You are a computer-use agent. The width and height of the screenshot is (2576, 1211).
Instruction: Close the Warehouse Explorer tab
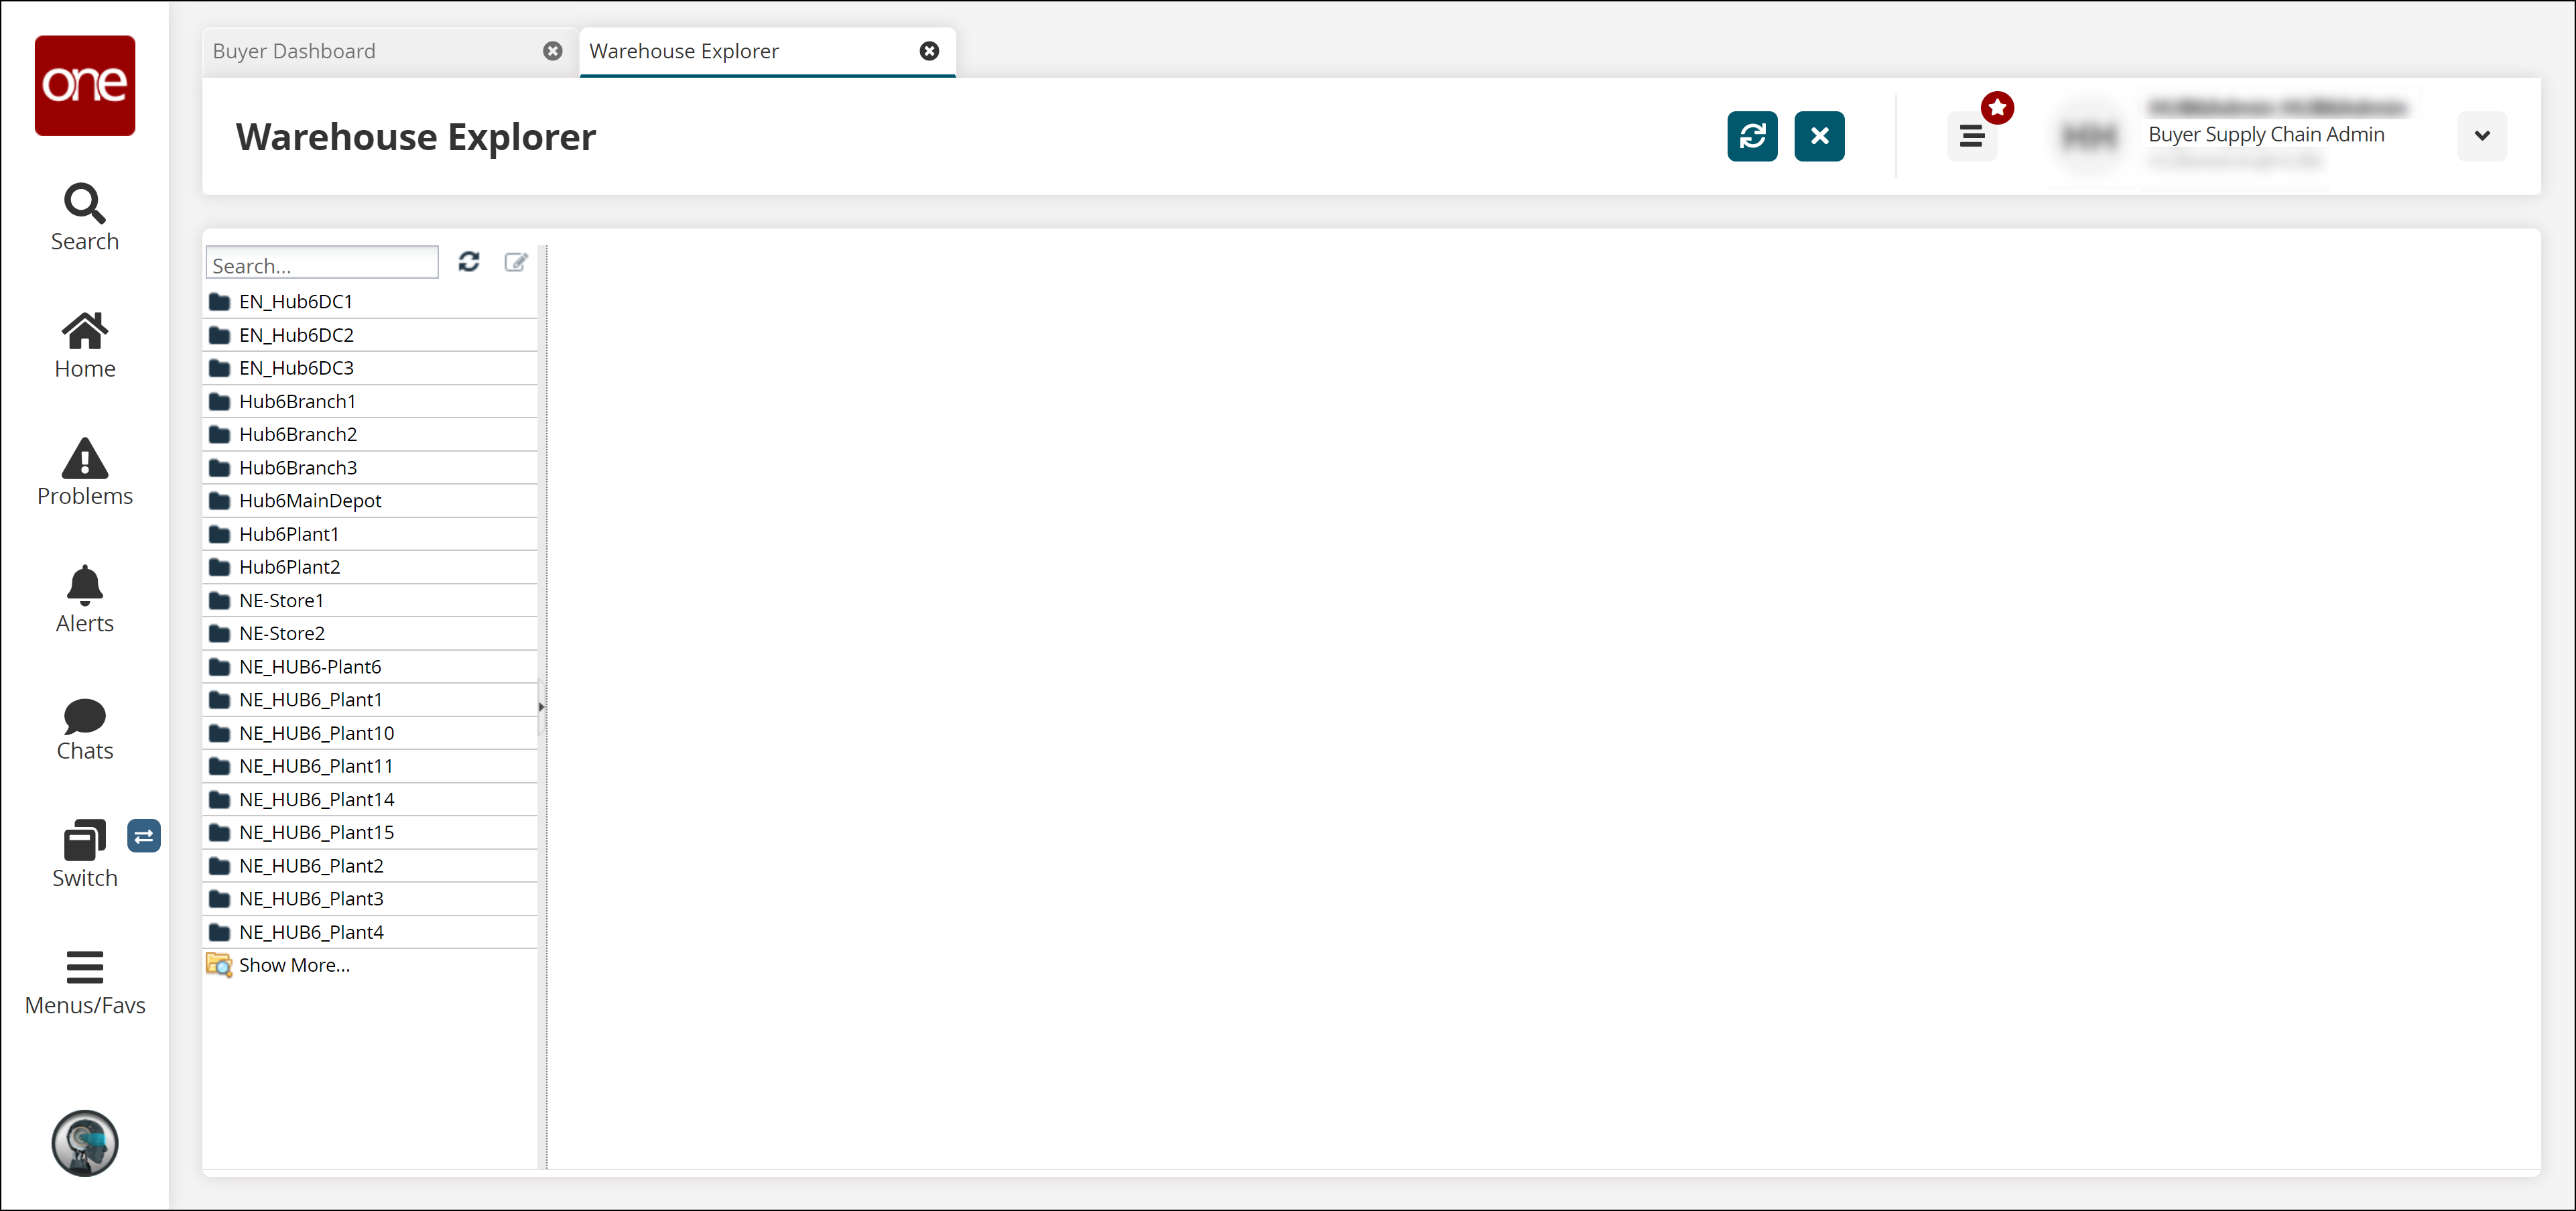[928, 51]
